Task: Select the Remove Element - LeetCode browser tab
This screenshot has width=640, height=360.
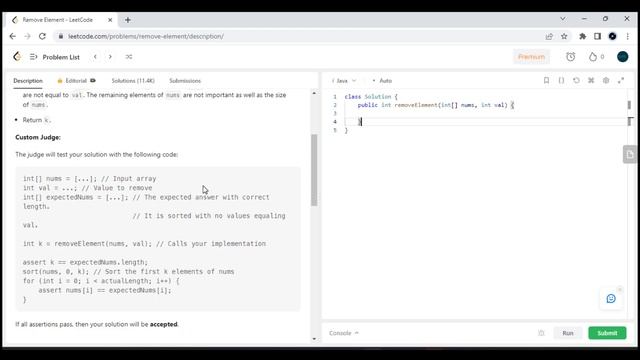Action: pyautogui.click(x=62, y=20)
